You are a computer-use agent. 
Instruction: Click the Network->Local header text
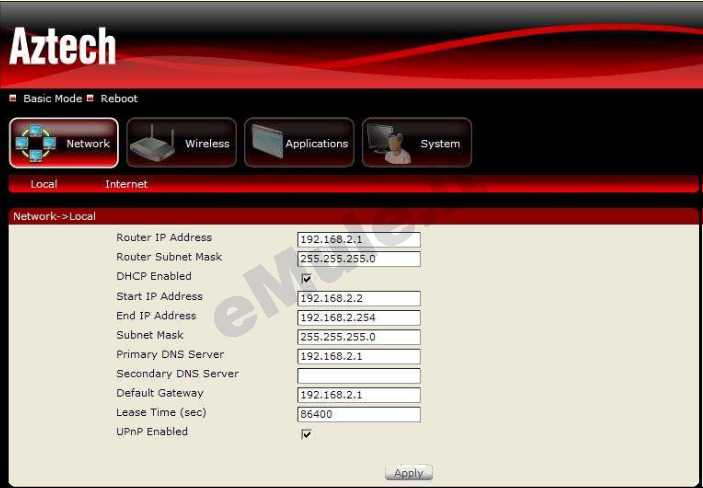tap(54, 216)
